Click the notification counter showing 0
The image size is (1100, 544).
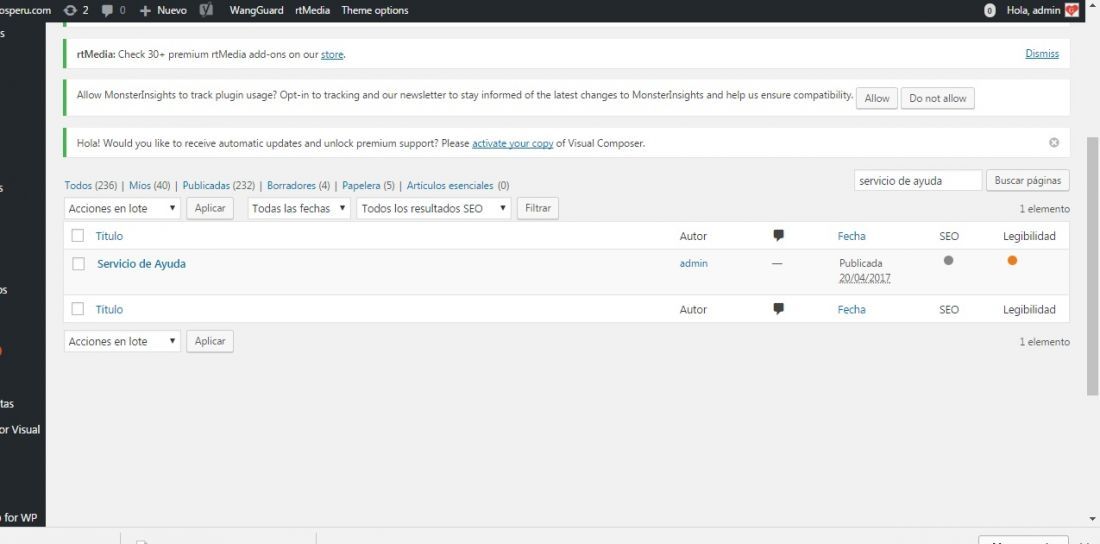pos(990,11)
